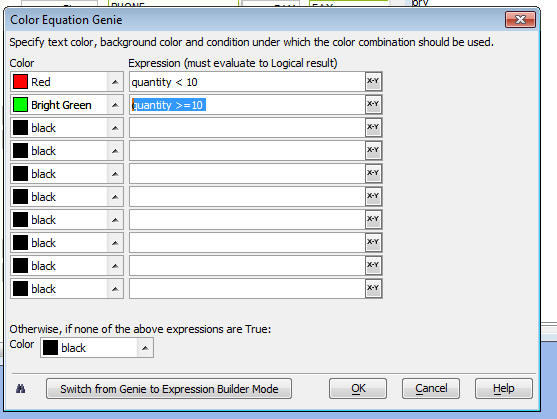Open X-Y builder on seventh expression row
The image size is (557, 419).
pyautogui.click(x=373, y=220)
